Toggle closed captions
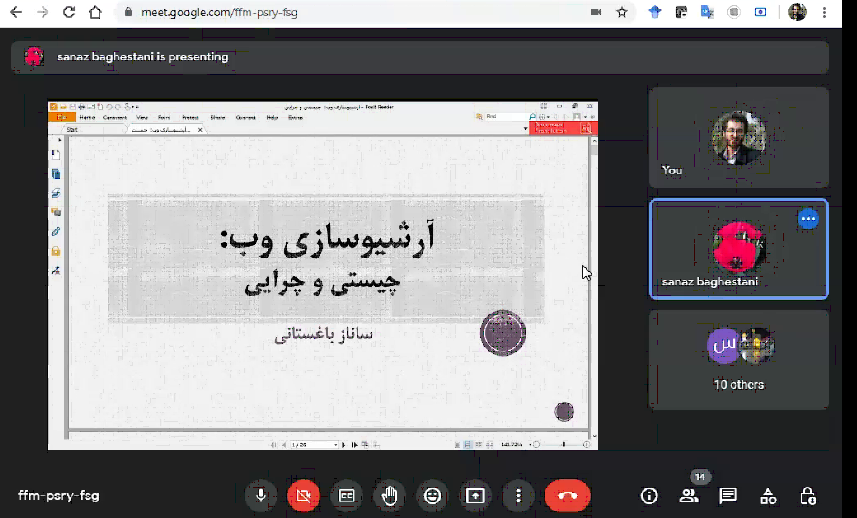The width and height of the screenshot is (857, 518). coord(347,495)
